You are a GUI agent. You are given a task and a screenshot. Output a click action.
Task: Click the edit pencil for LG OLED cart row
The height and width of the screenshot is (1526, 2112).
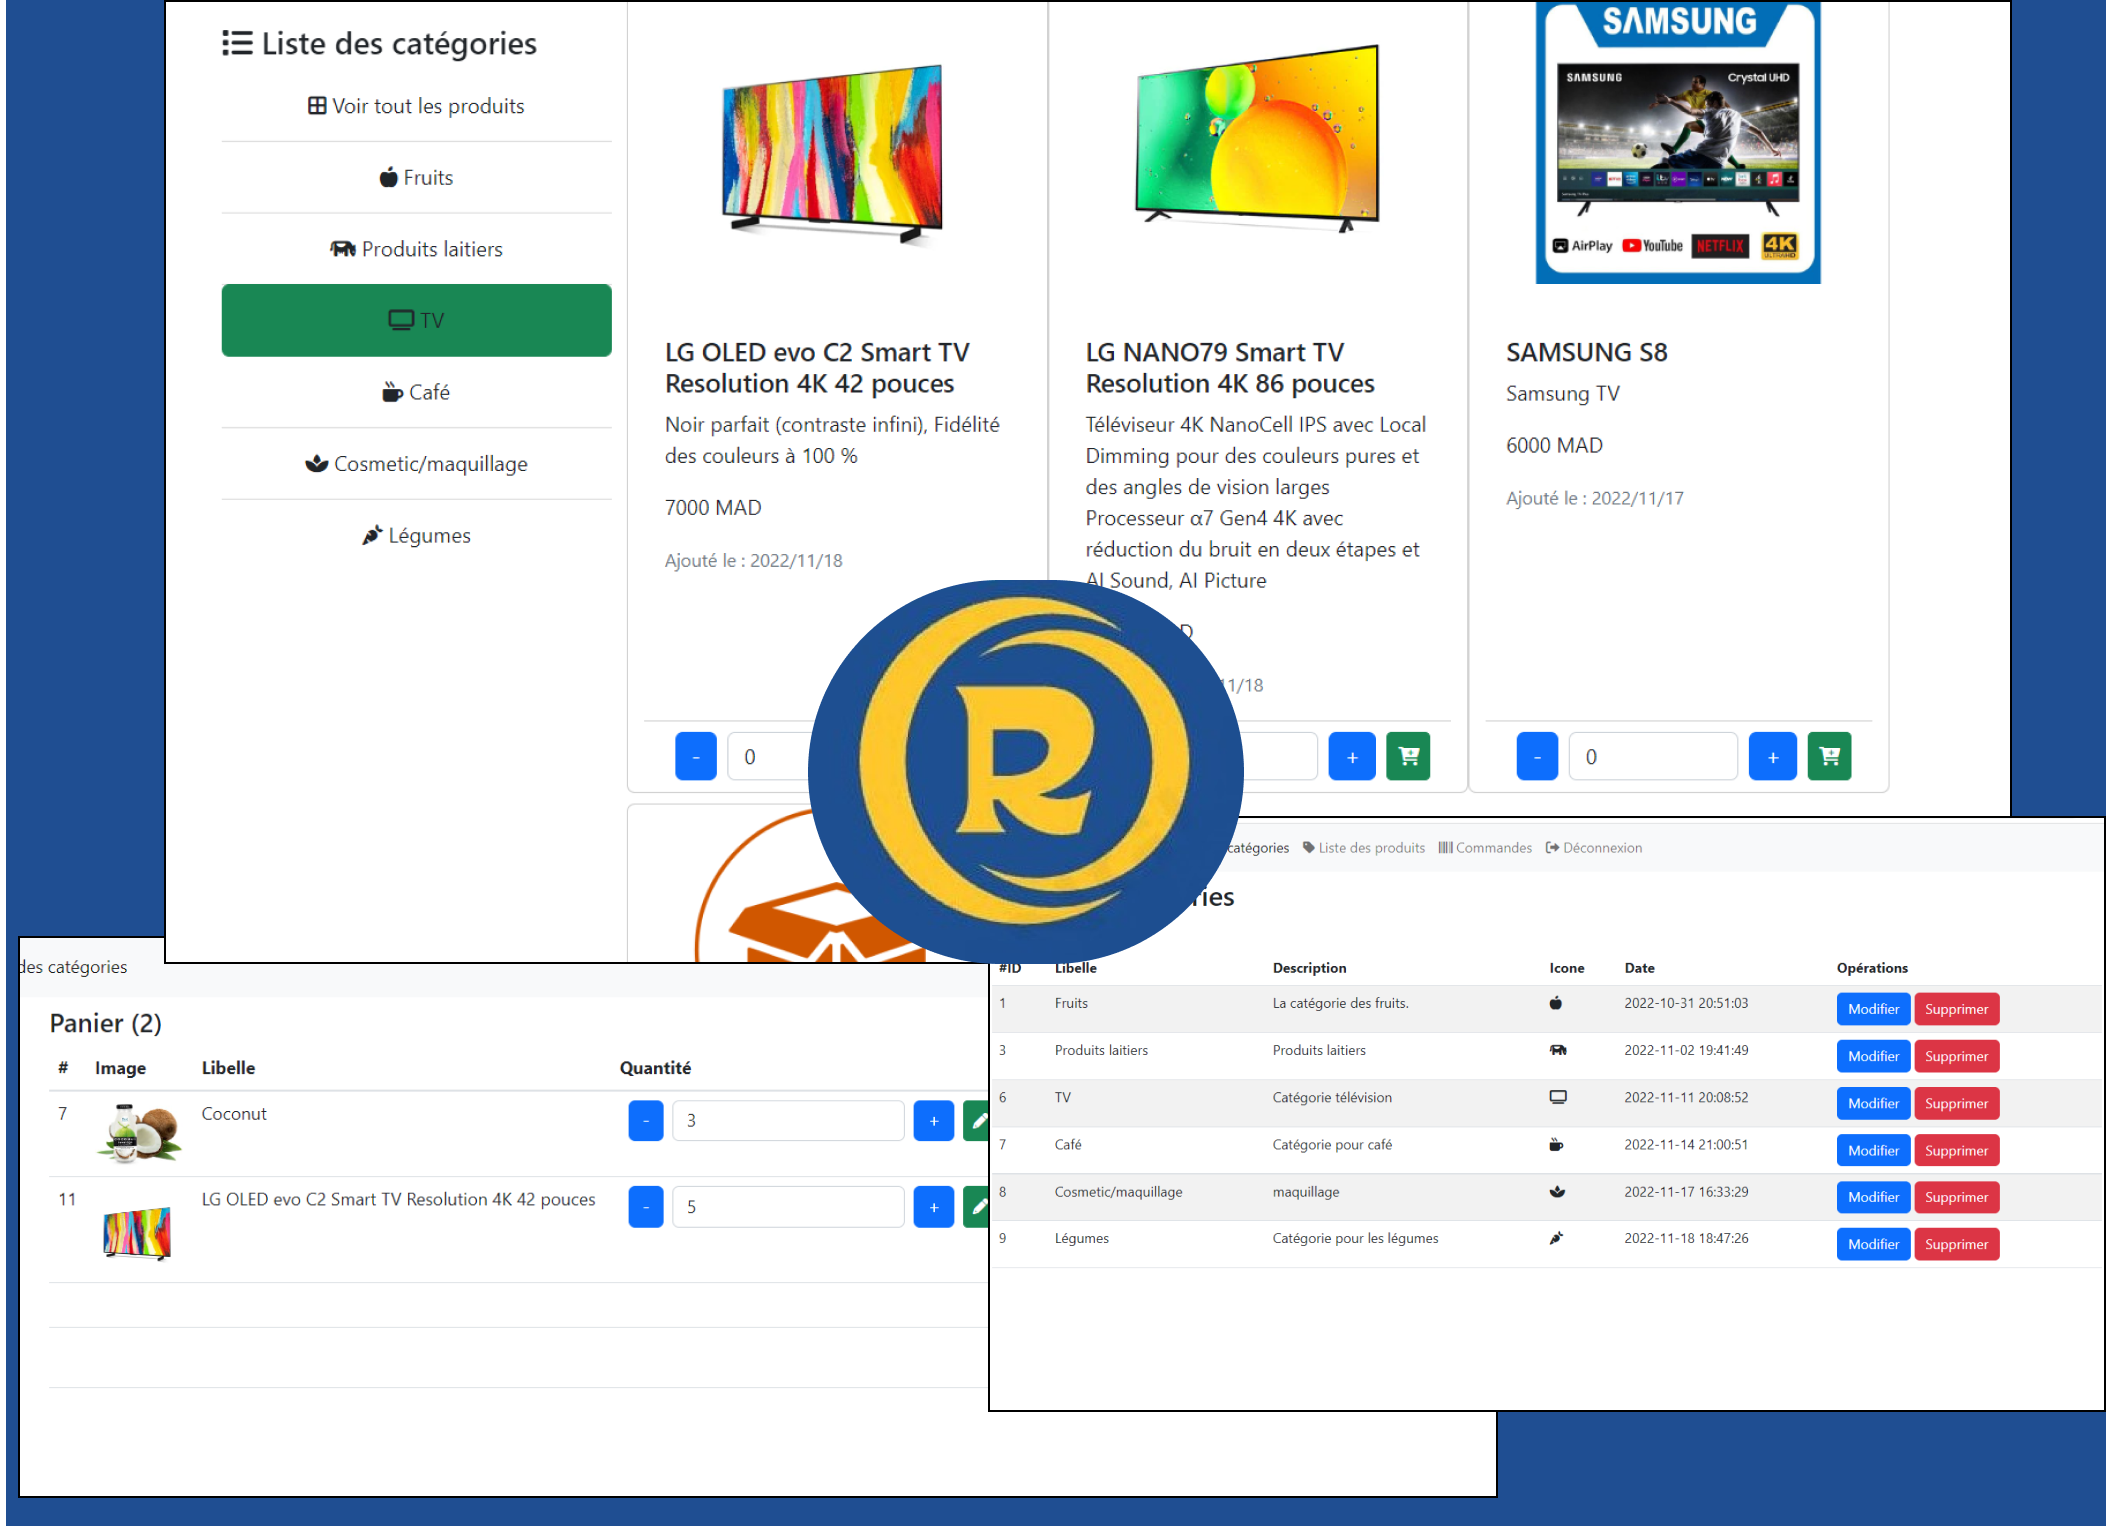977,1207
